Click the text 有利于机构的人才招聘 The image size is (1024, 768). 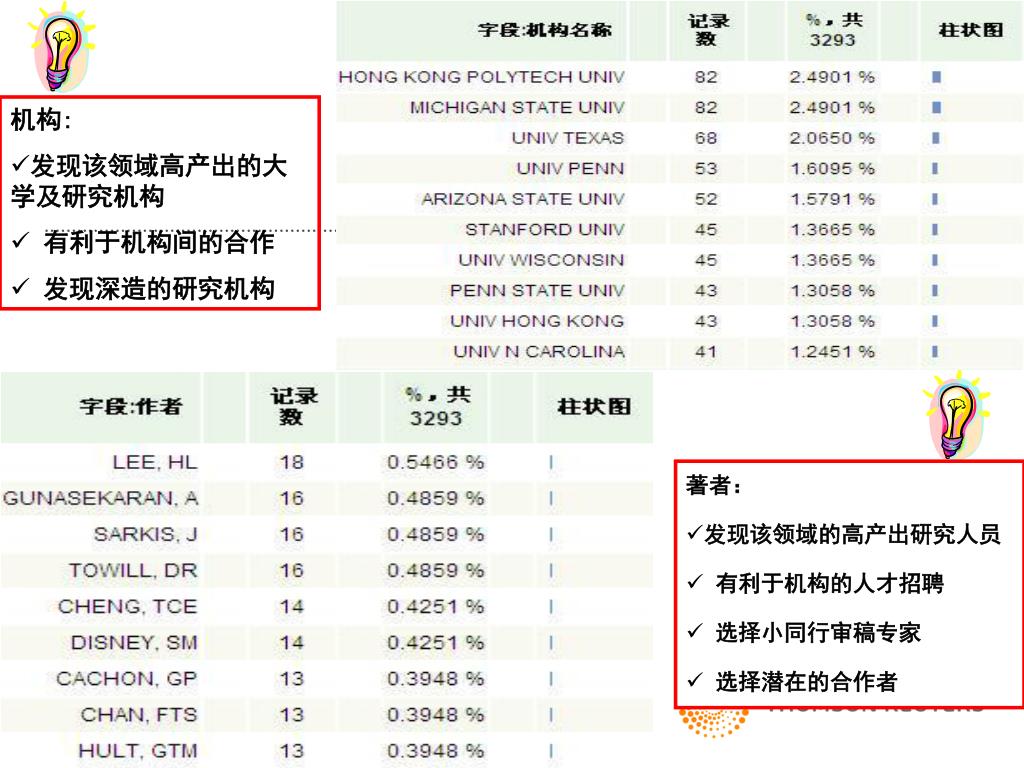tap(829, 583)
